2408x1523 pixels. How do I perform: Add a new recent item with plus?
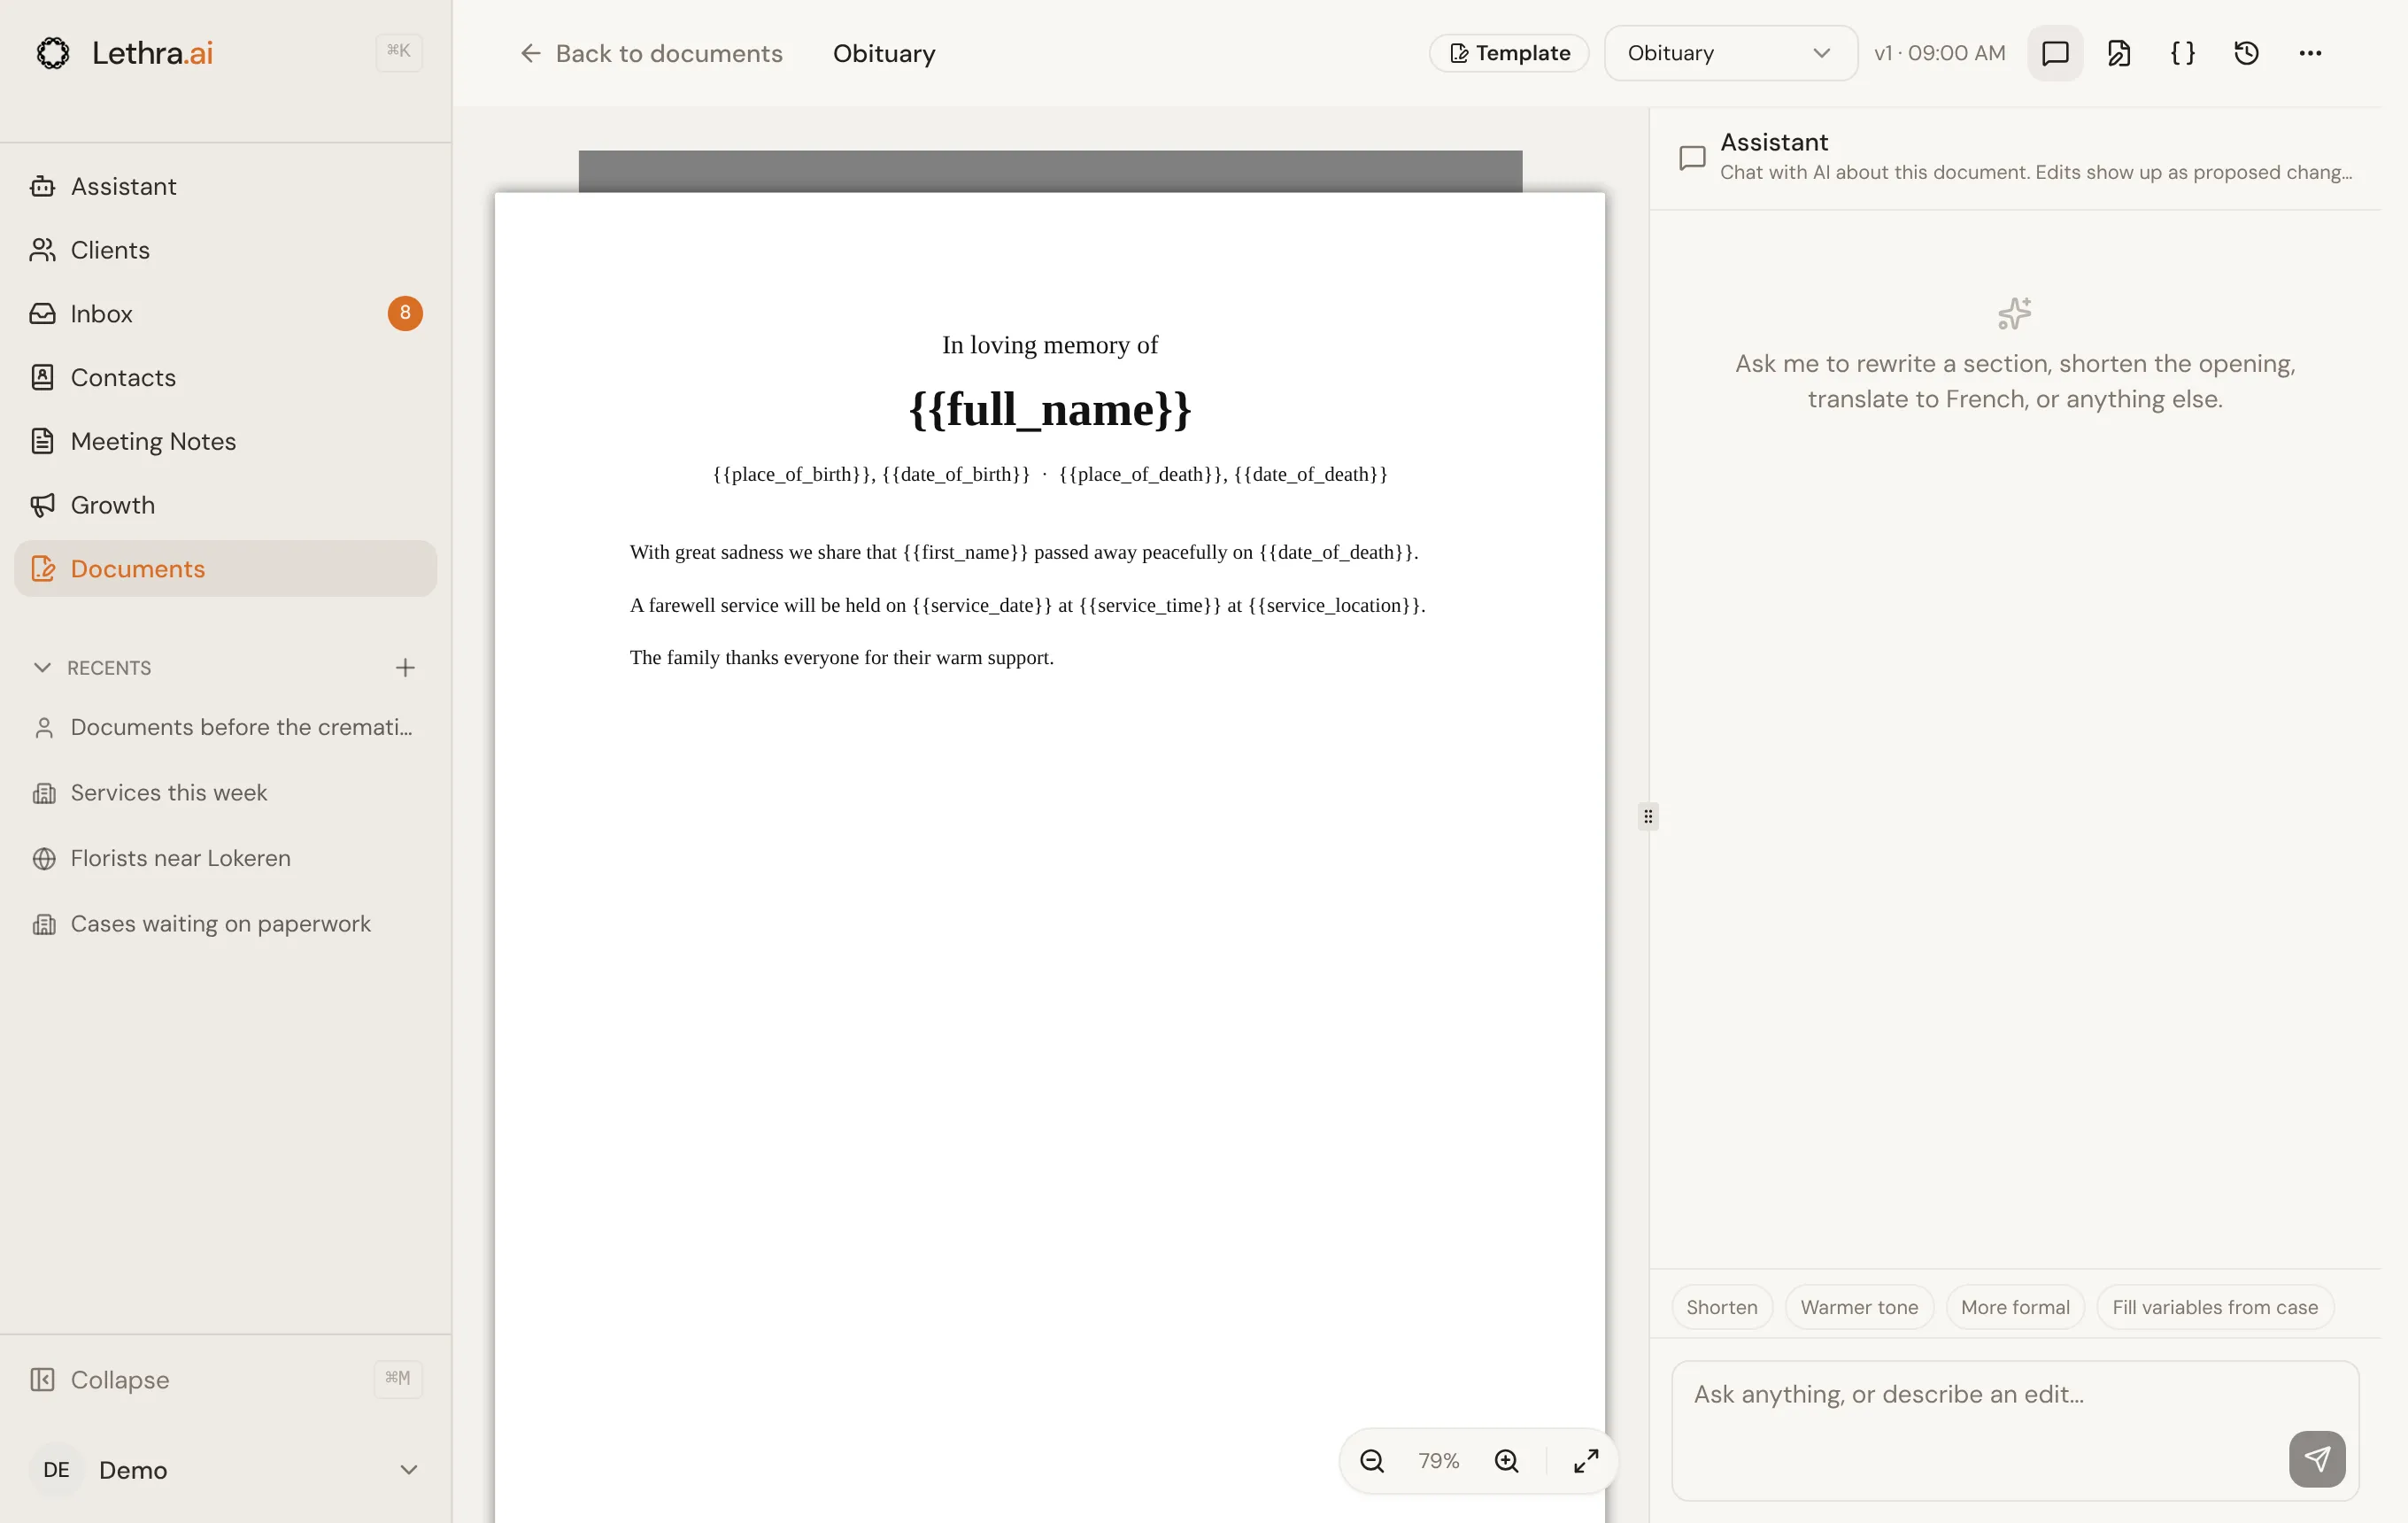pyautogui.click(x=405, y=667)
